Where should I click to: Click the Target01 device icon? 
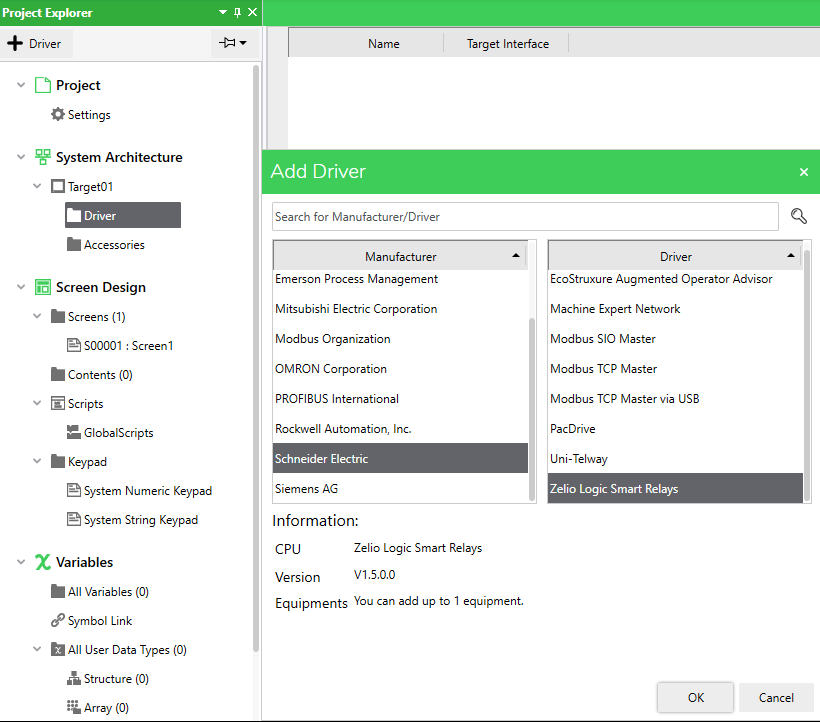pos(58,186)
